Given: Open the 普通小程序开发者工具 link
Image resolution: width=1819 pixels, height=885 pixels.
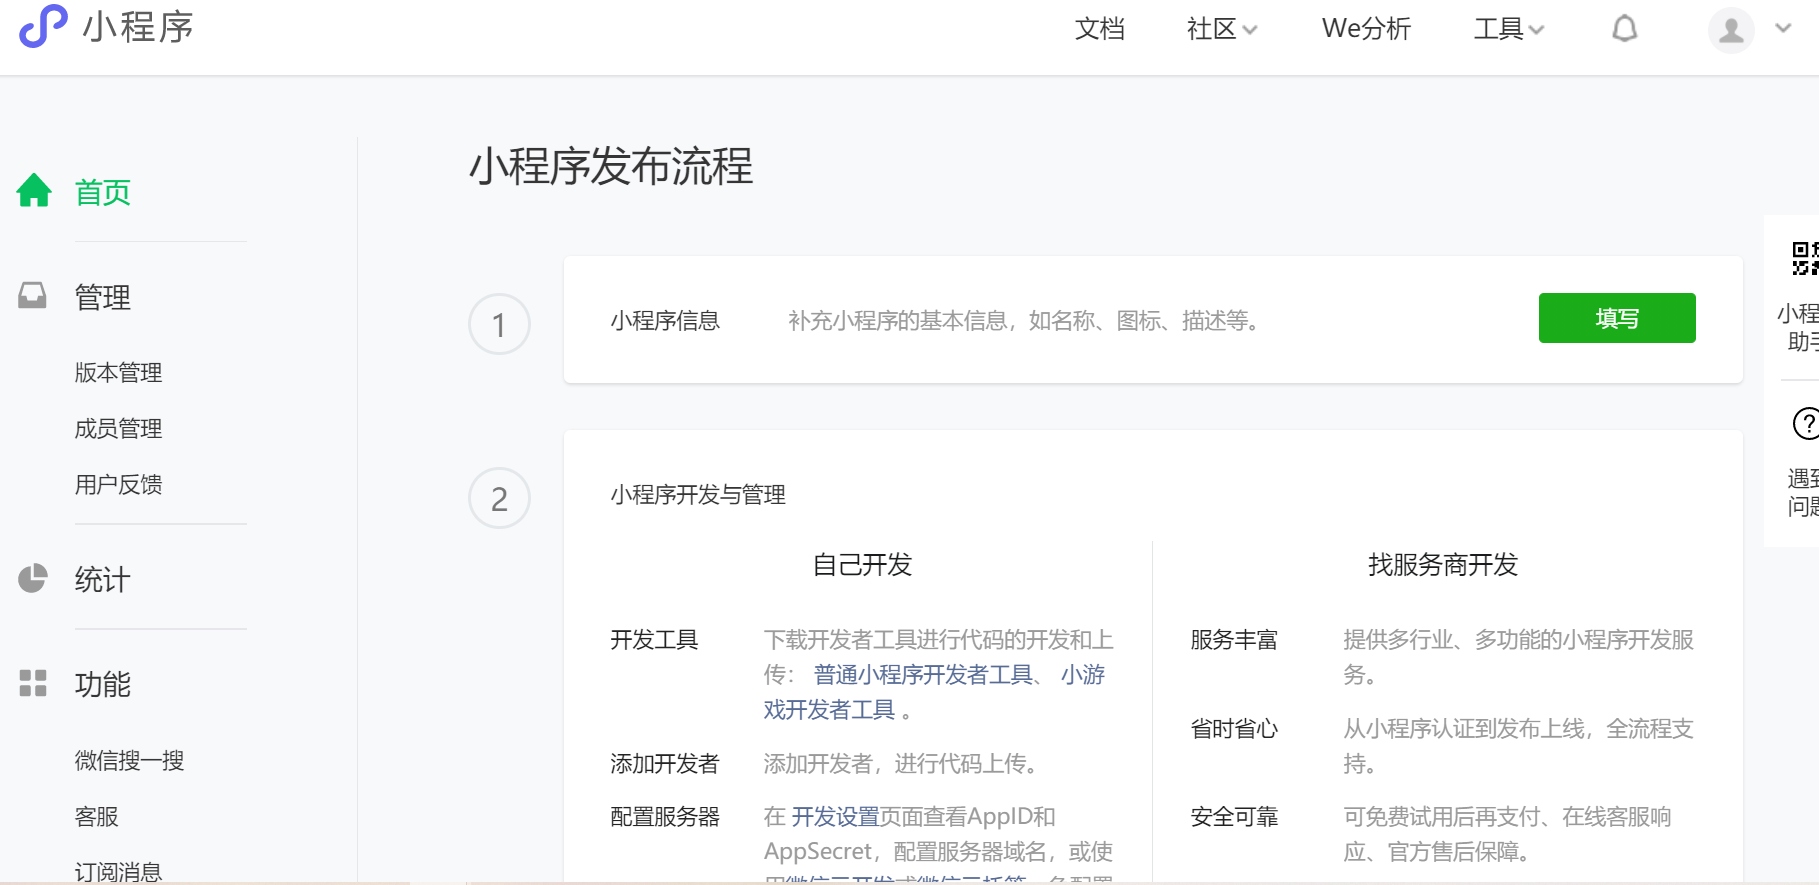Looking at the screenshot, I should click(923, 675).
